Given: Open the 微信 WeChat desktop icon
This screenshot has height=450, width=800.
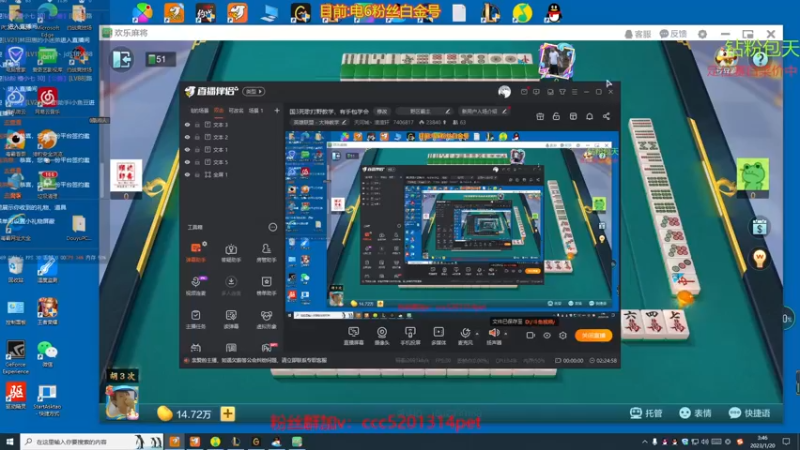Looking at the screenshot, I should (x=47, y=354).
